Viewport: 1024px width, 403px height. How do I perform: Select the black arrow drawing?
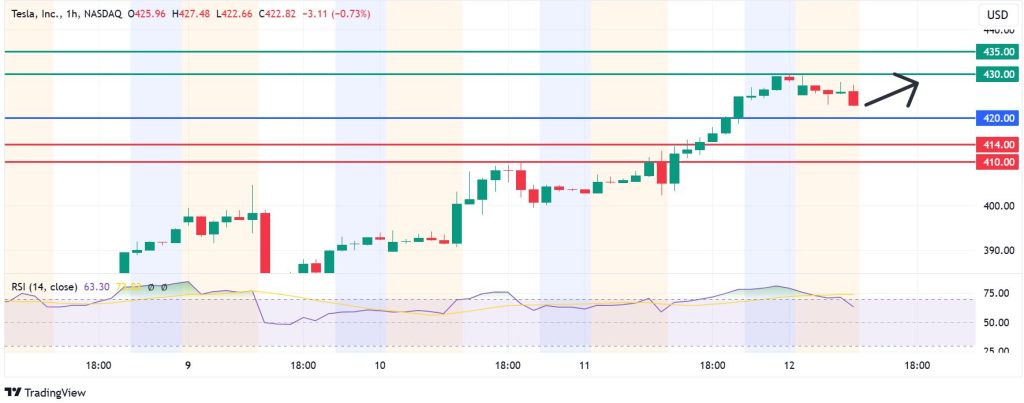(890, 92)
